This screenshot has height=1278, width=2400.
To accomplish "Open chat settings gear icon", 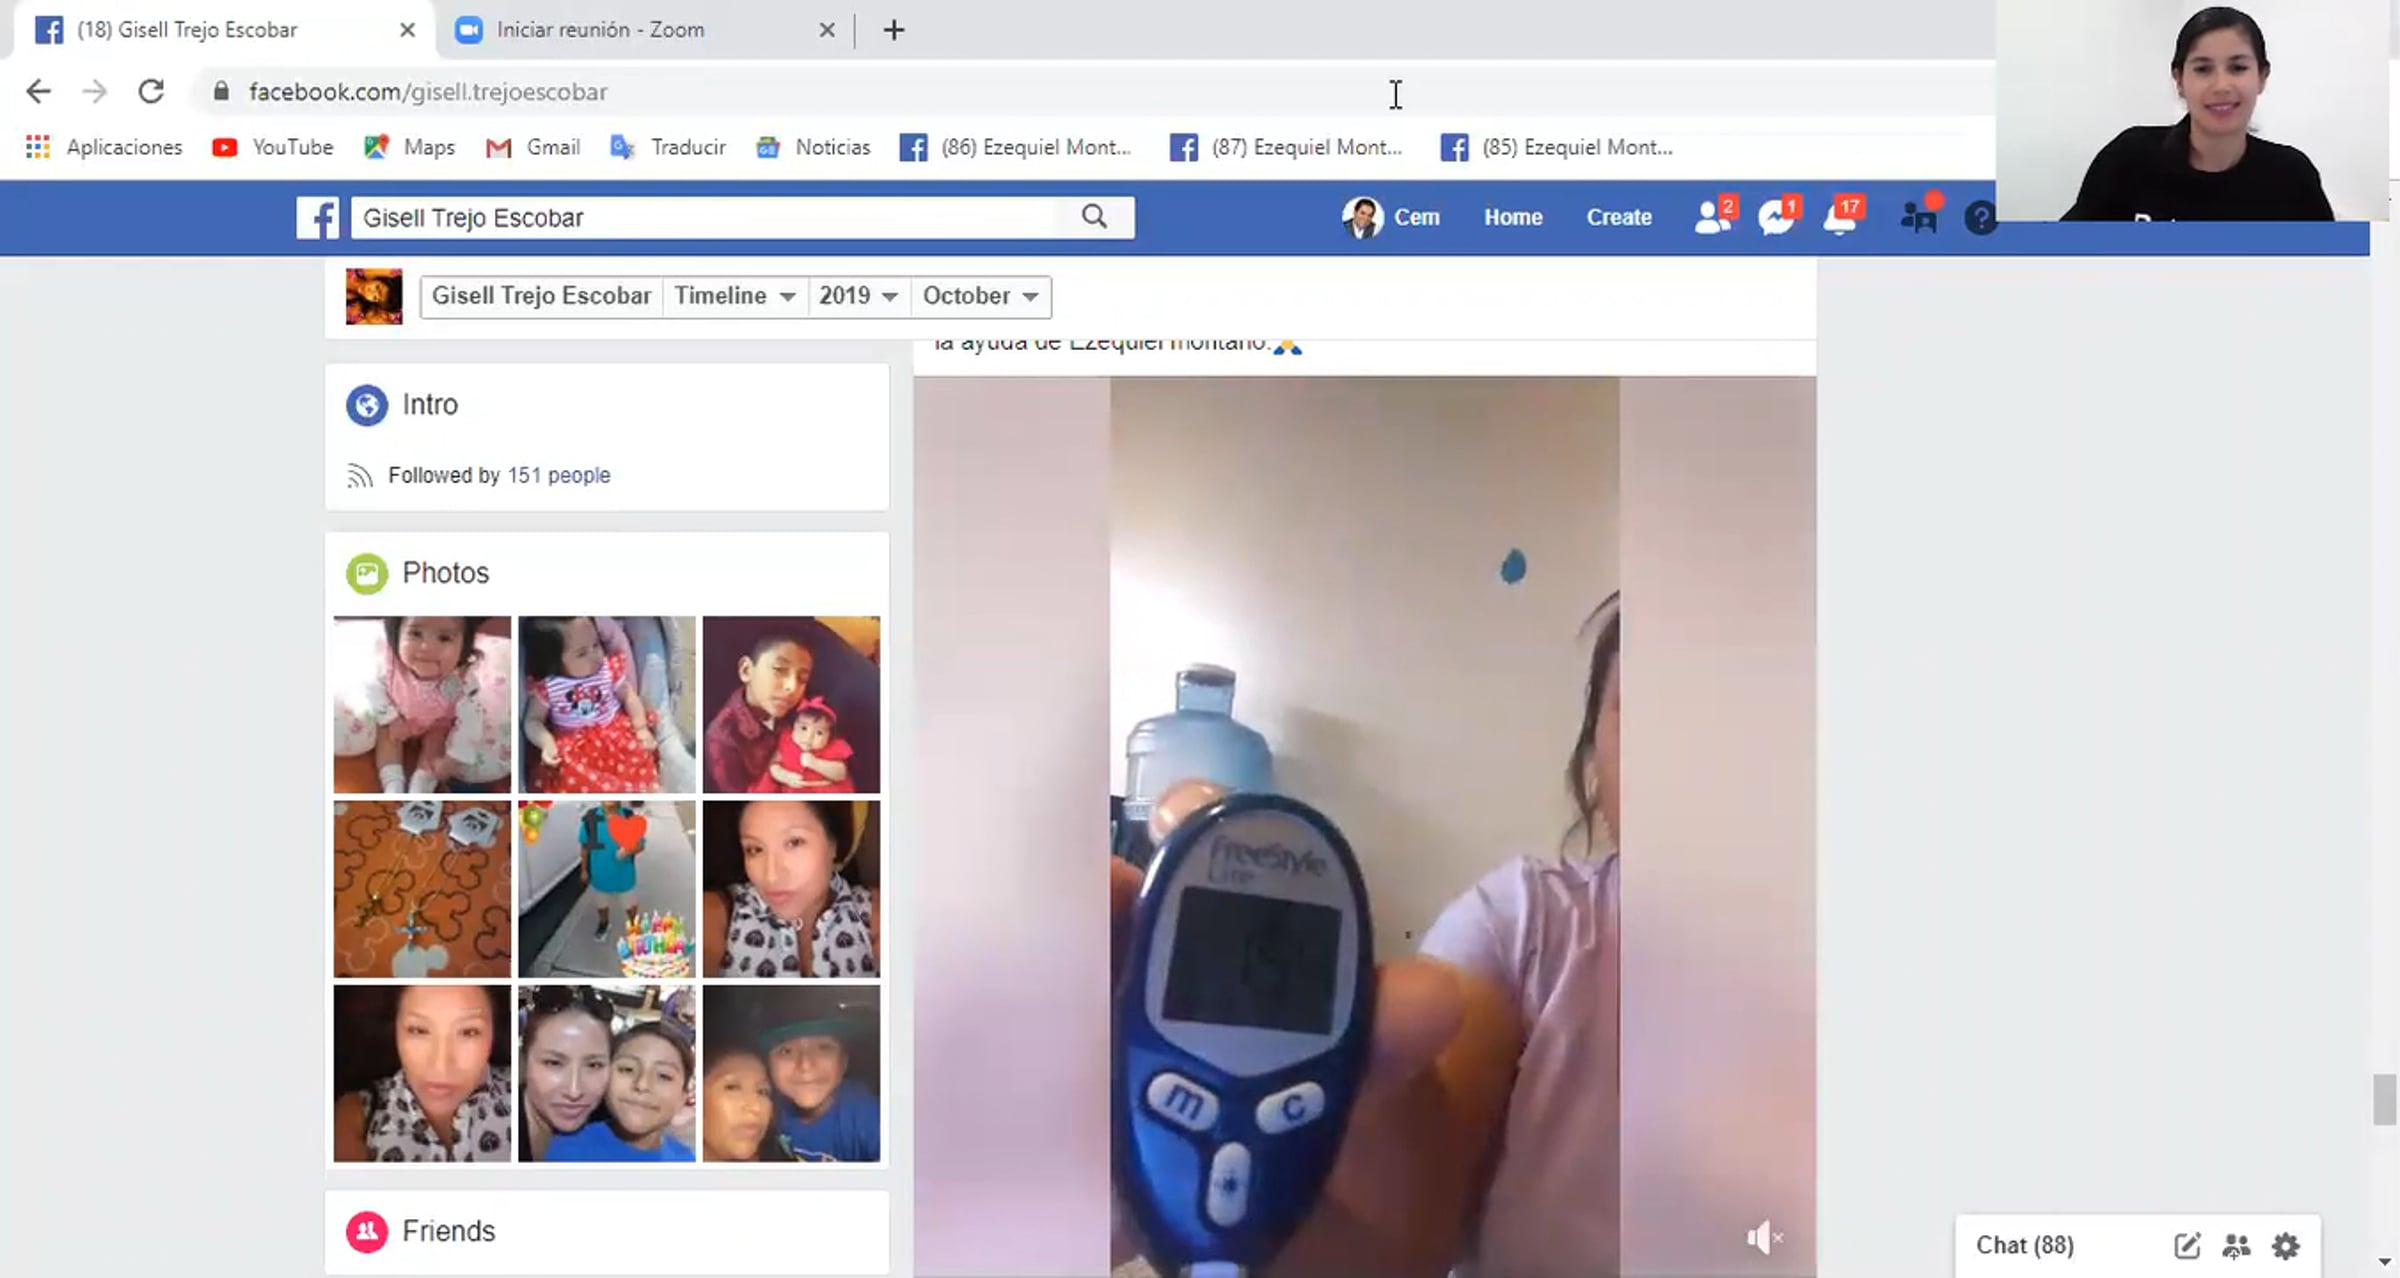I will [x=2286, y=1246].
